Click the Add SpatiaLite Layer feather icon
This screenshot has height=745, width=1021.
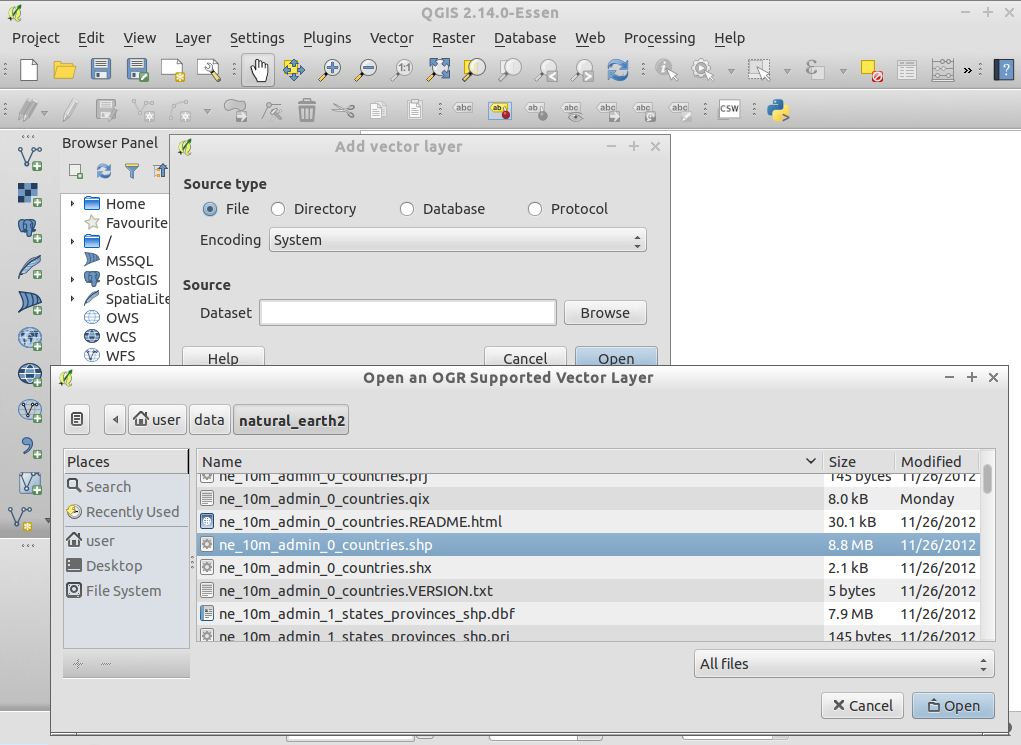pos(30,267)
